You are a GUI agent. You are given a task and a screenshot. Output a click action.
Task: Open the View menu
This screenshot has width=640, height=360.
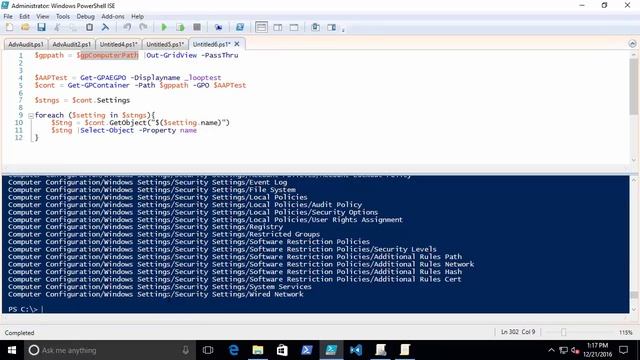pyautogui.click(x=42, y=16)
